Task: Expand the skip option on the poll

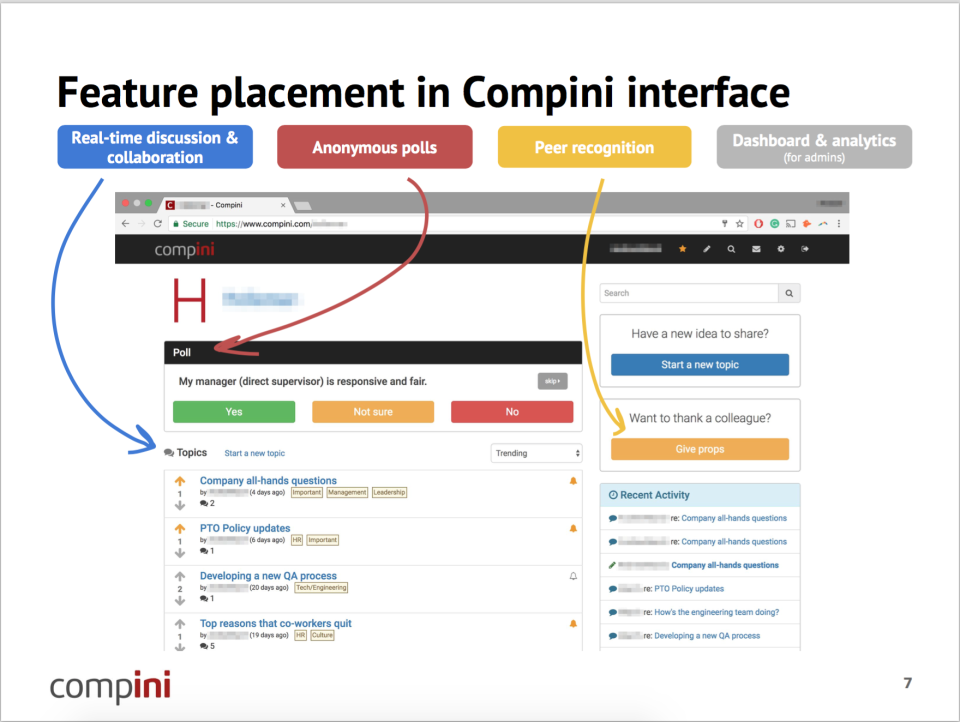Action: pyautogui.click(x=551, y=381)
